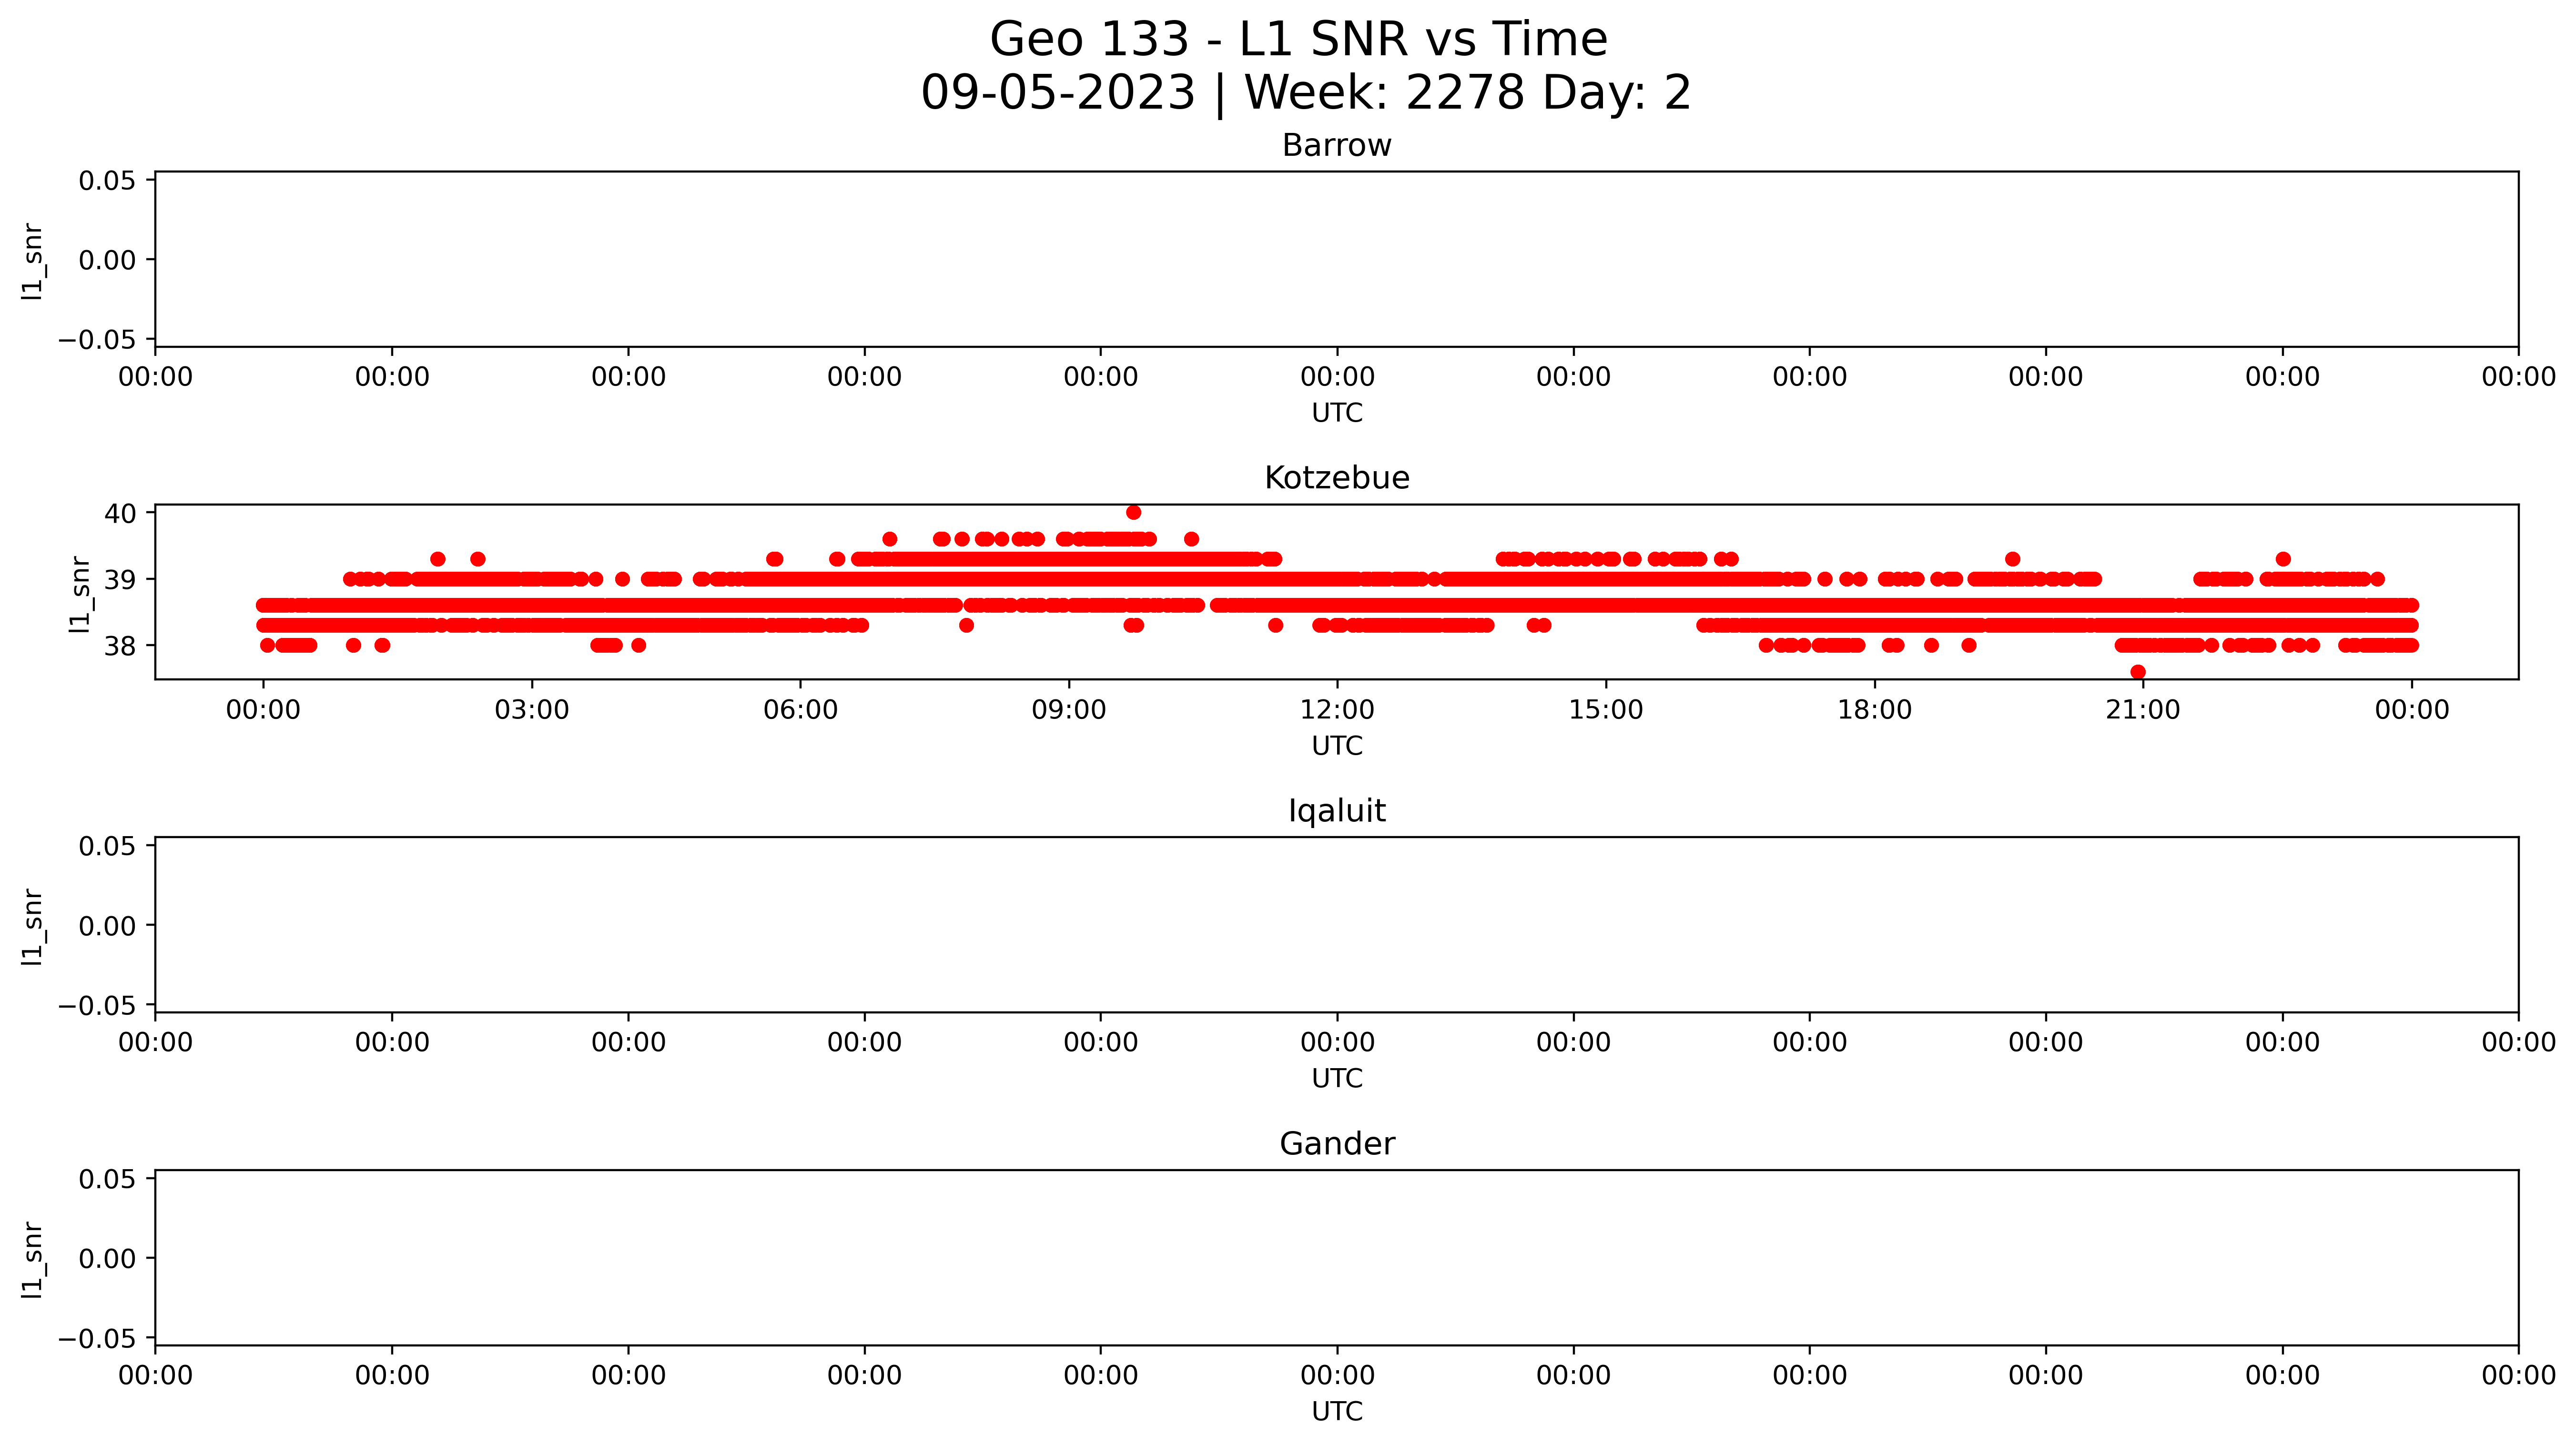This screenshot has width=2576, height=1445.
Task: Click the Kotzebue x-axis tick '09:00'
Action: click(1069, 711)
